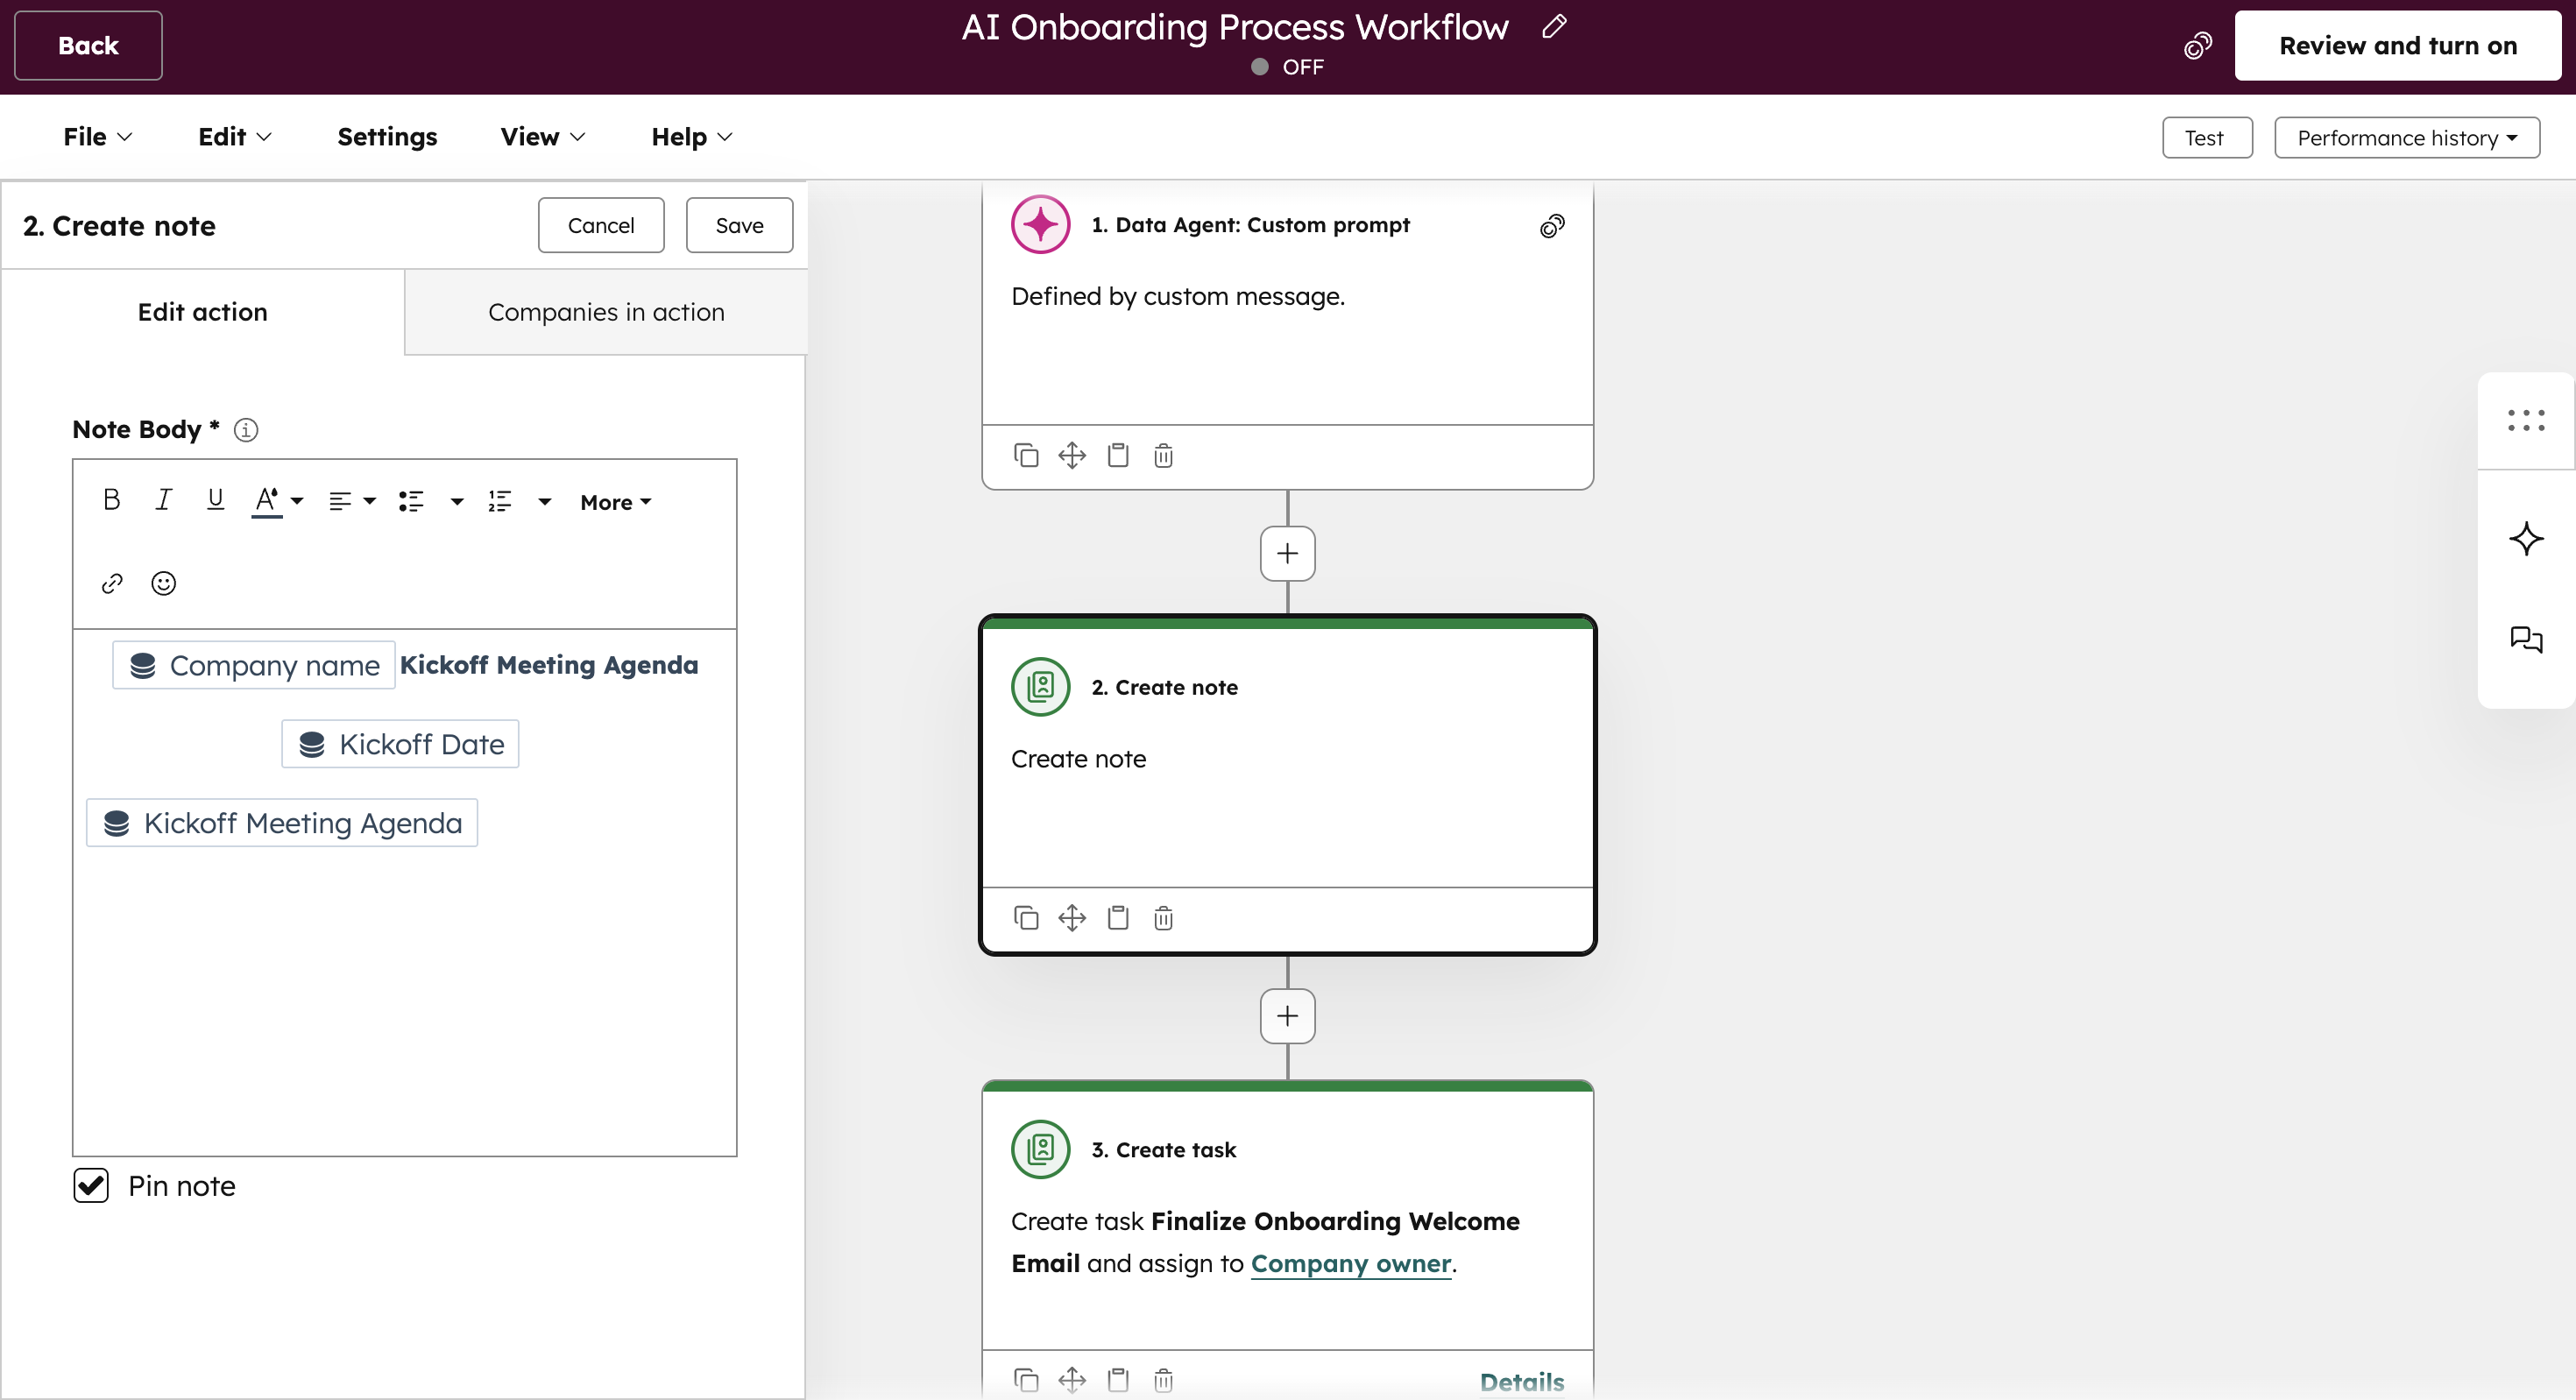Open the comments panel icon on the right sidebar
Viewport: 2576px width, 1400px height.
[x=2527, y=640]
